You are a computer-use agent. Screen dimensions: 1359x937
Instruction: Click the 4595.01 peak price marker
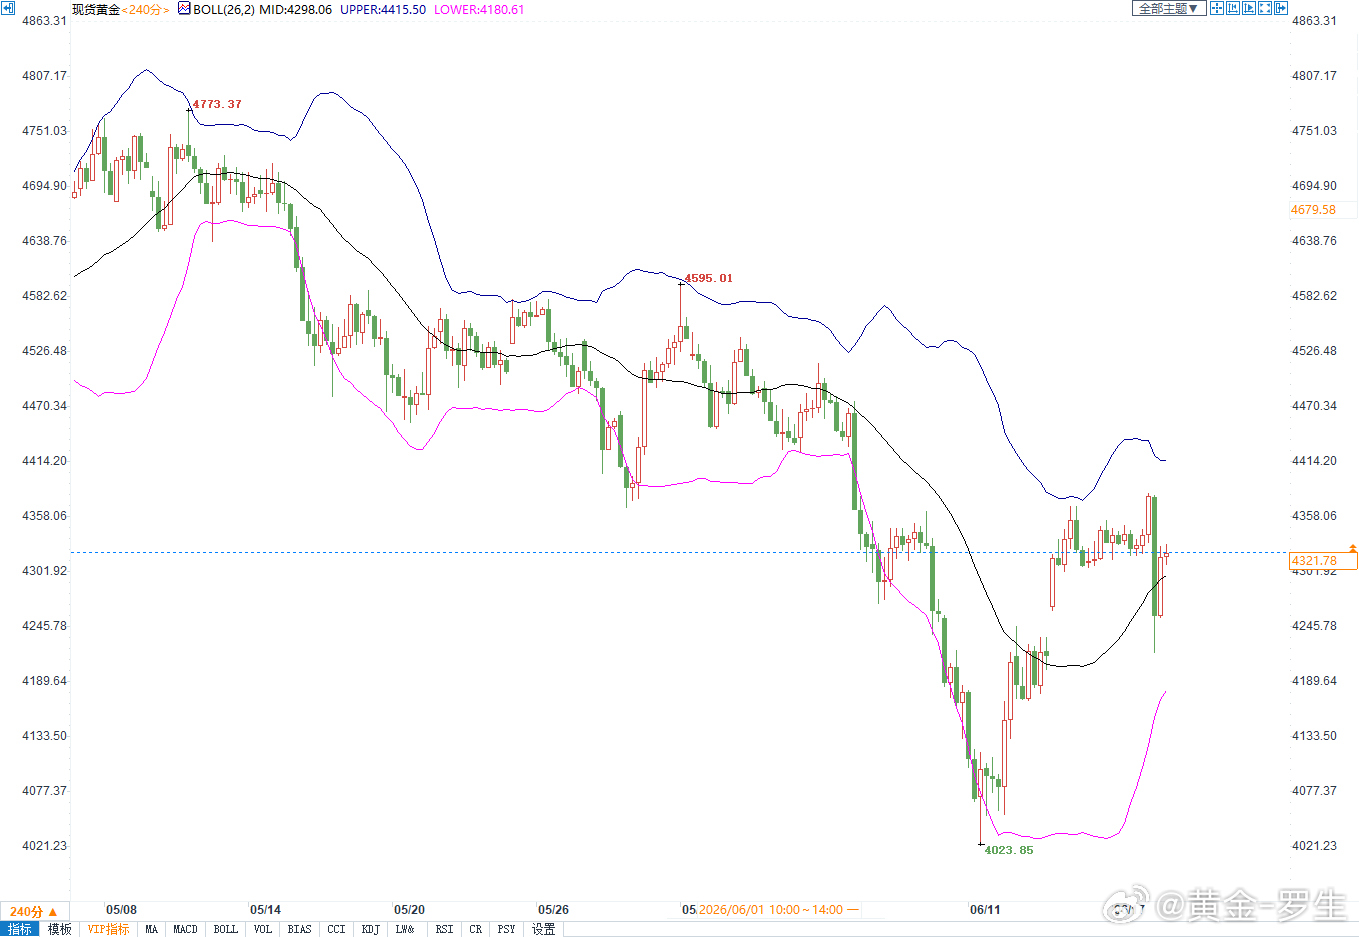[x=708, y=278]
